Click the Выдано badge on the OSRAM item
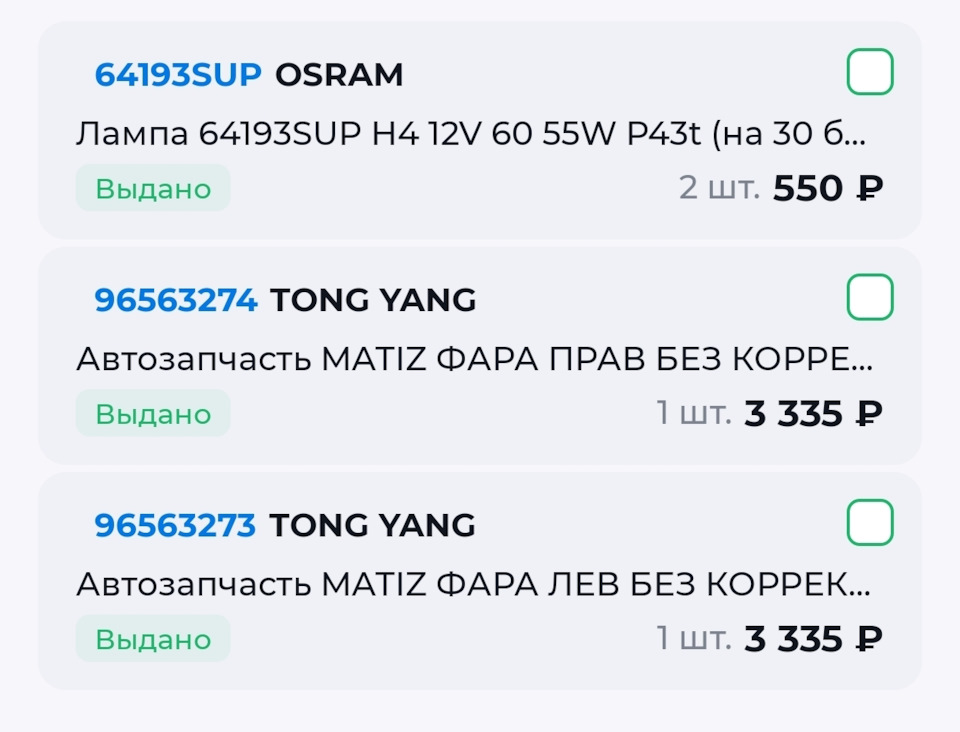Image resolution: width=960 pixels, height=732 pixels. 153,187
